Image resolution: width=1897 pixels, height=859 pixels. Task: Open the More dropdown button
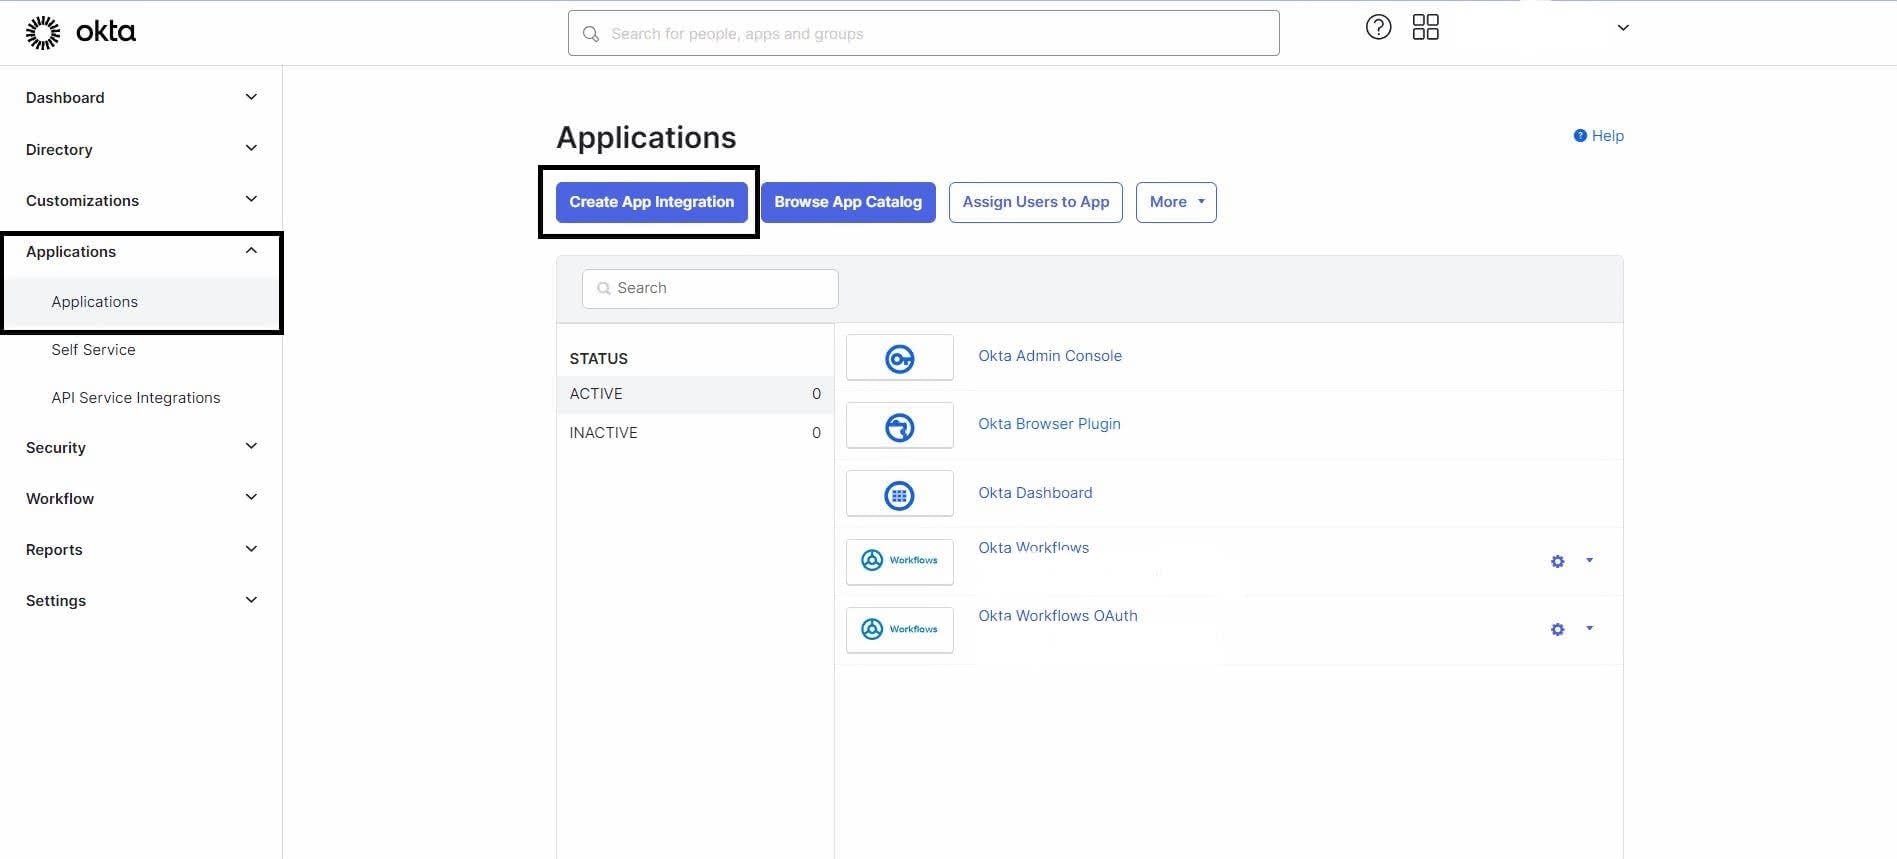coord(1175,202)
